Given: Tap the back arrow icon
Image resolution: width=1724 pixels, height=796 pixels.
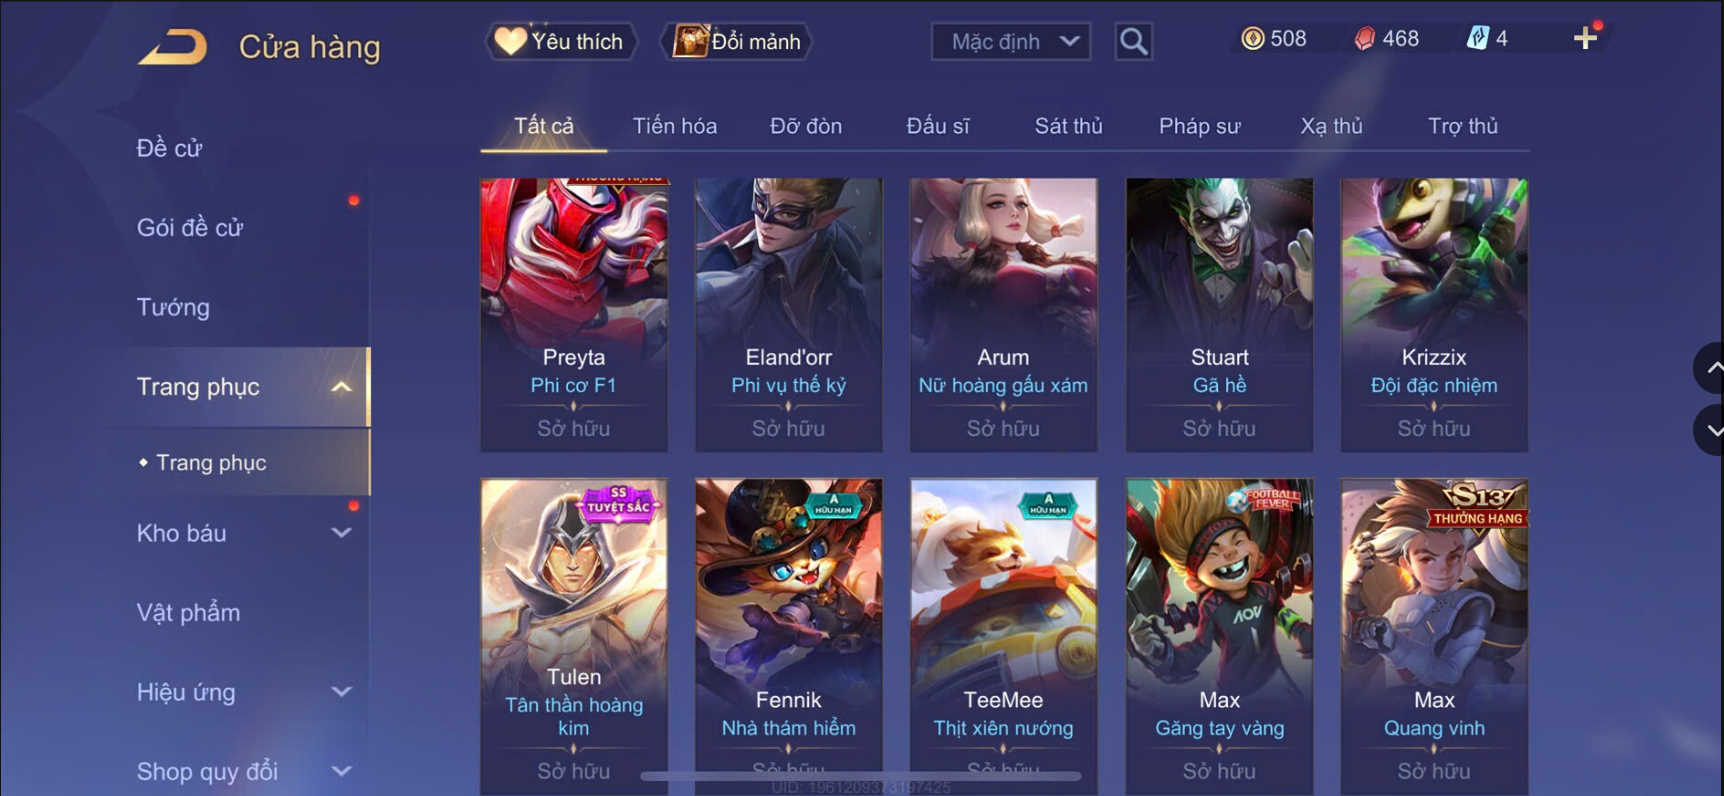Looking at the screenshot, I should click(x=172, y=47).
